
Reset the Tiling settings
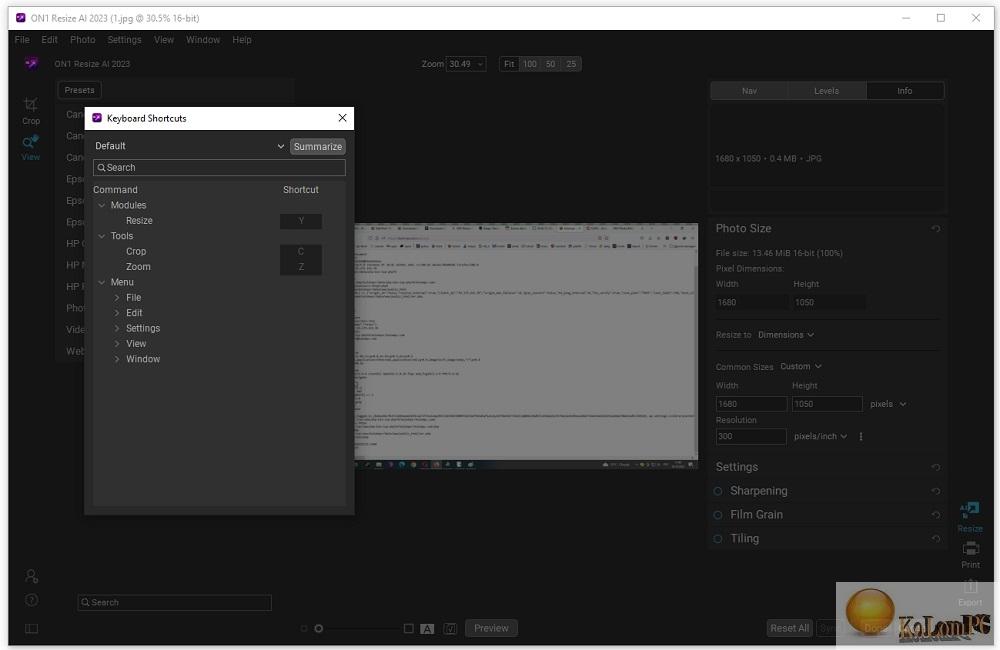pyautogui.click(x=936, y=538)
